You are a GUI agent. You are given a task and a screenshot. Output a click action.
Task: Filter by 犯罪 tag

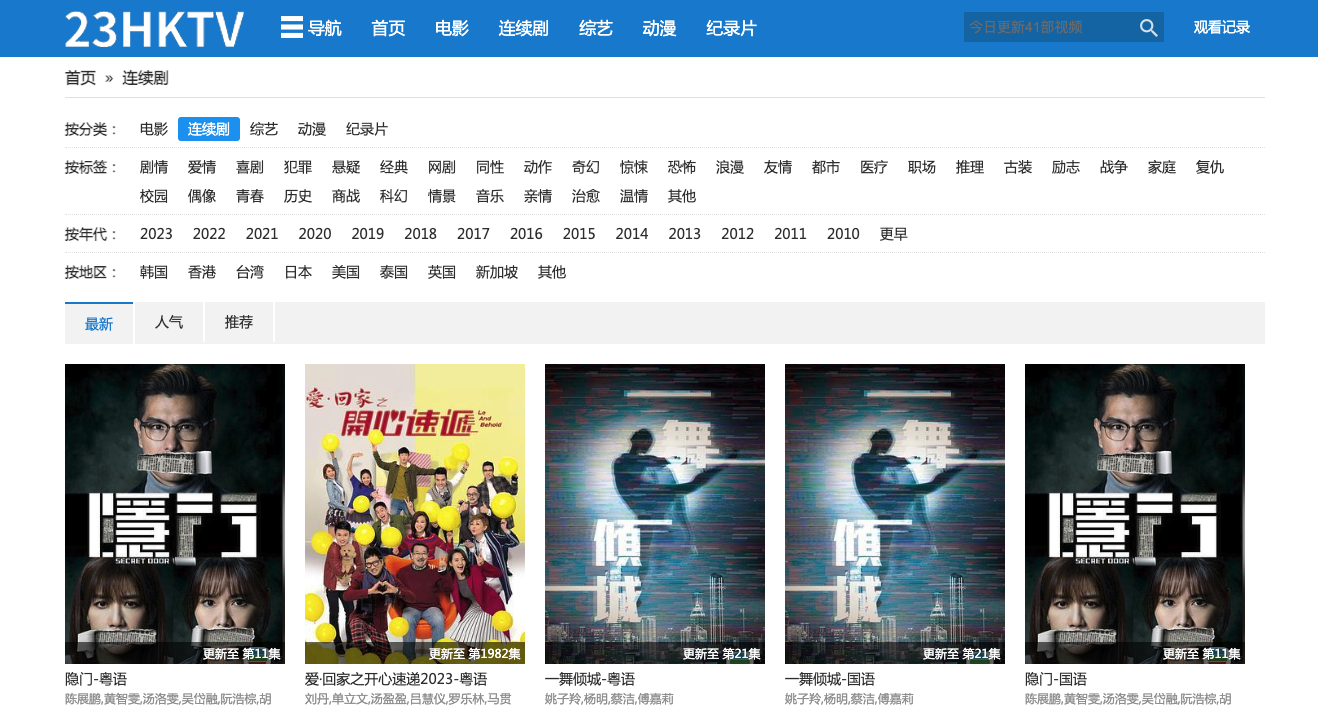tap(298, 167)
